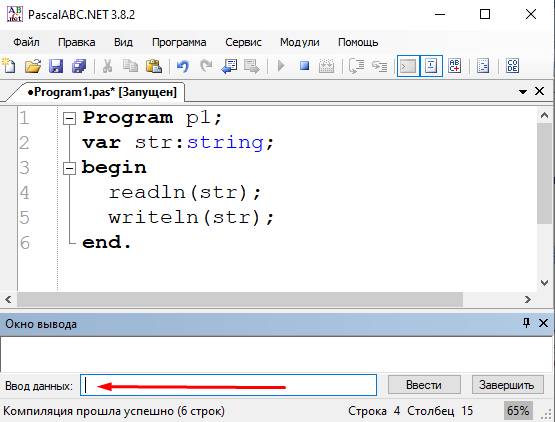Screen dimensions: 555x422
Task: Collapse the Program p1 code block
Action: [x=69, y=119]
